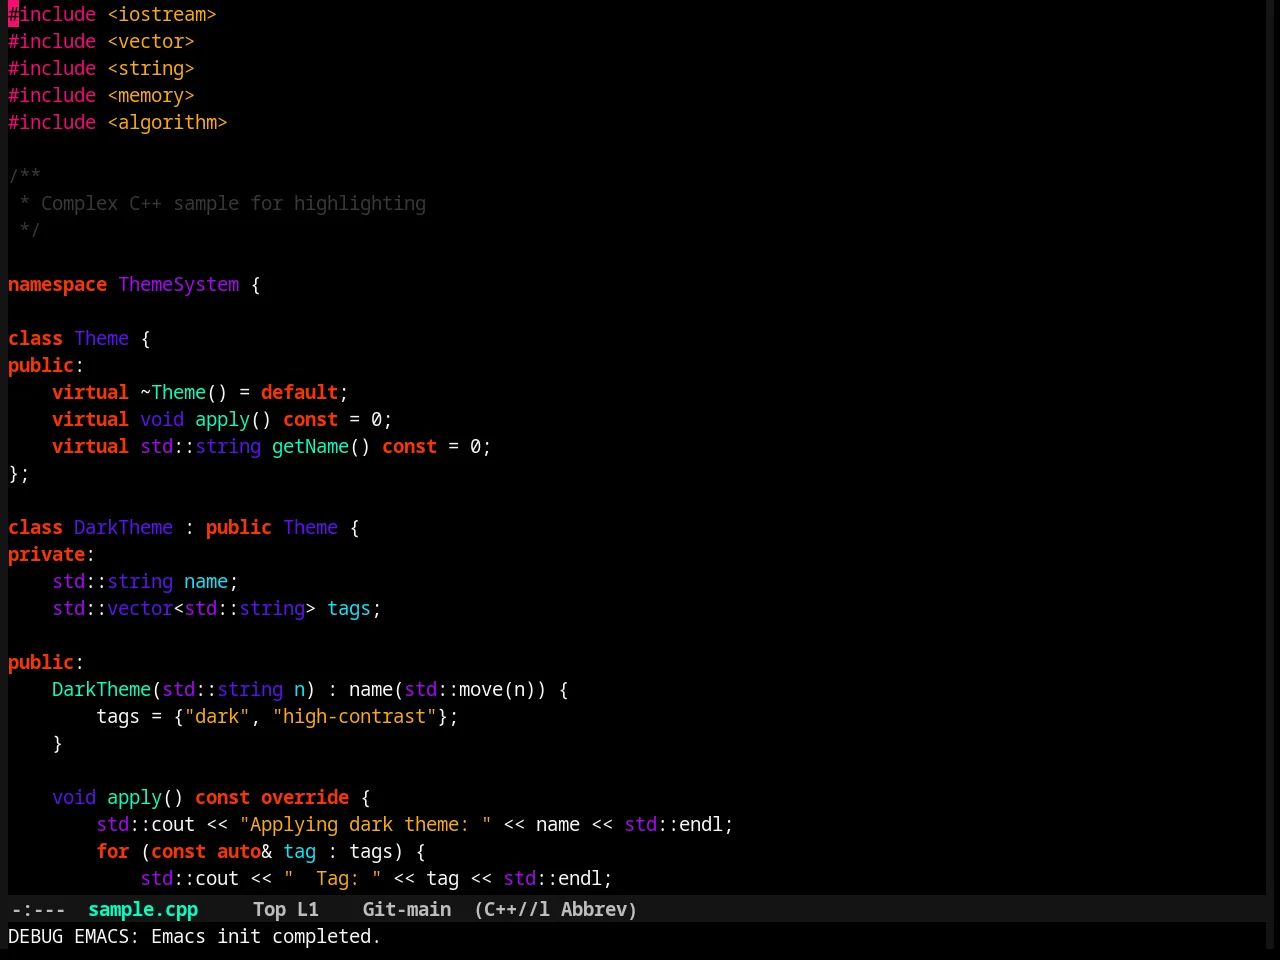This screenshot has height=960, width=1280.
Task: Click 'Theme' base class after 'public' keyword
Action: [310, 527]
